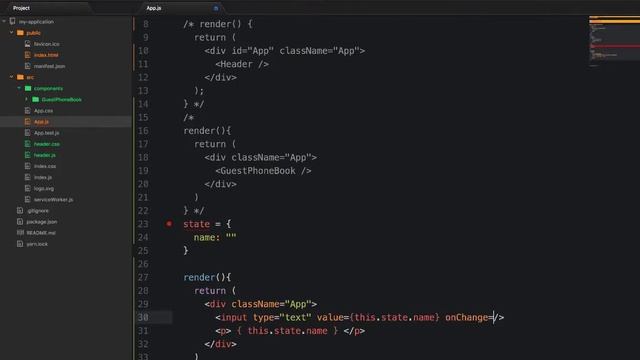Click the green components folder icon
Screen dimensions: 640x360
[x=28, y=88]
